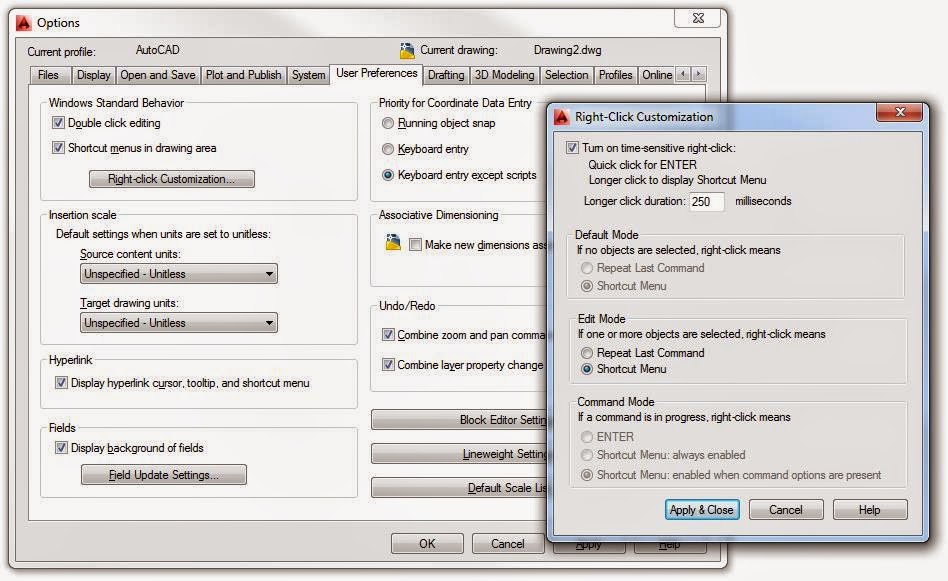Image resolution: width=948 pixels, height=581 pixels.
Task: Open the Plot and Publish tab
Action: (x=244, y=75)
